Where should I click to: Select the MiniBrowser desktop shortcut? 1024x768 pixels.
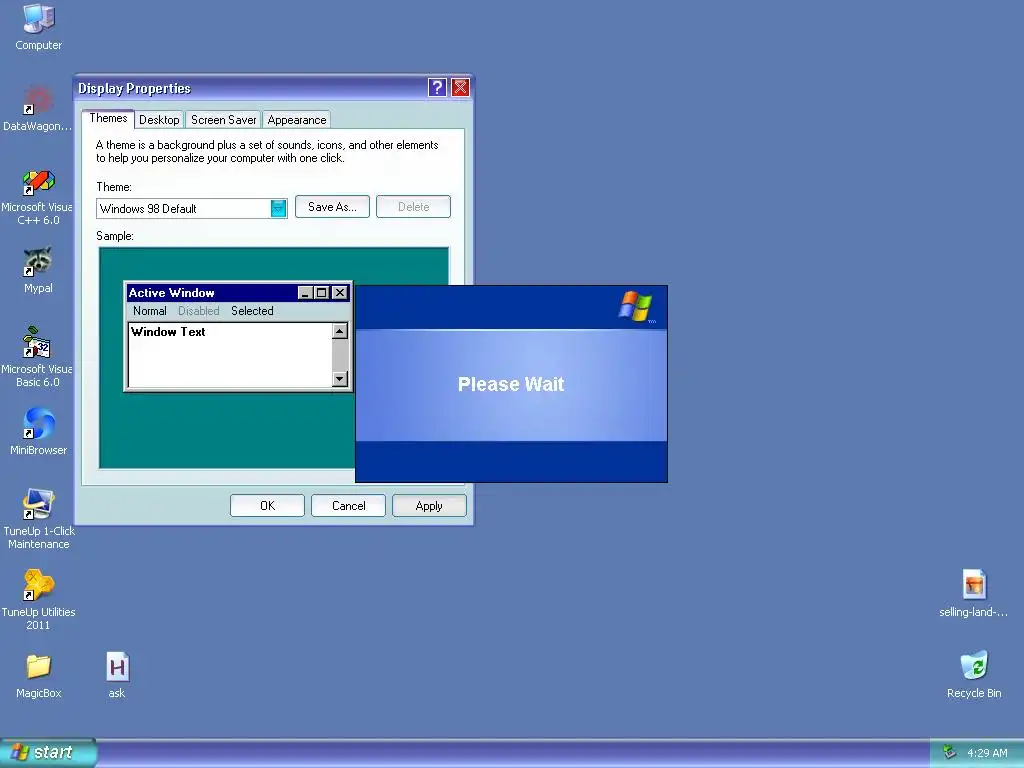tap(38, 432)
